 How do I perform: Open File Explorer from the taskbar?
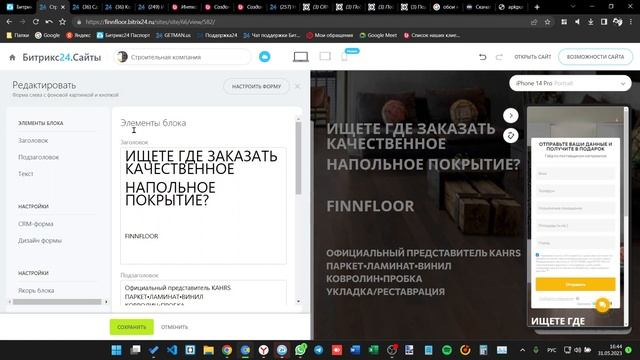click(x=209, y=350)
